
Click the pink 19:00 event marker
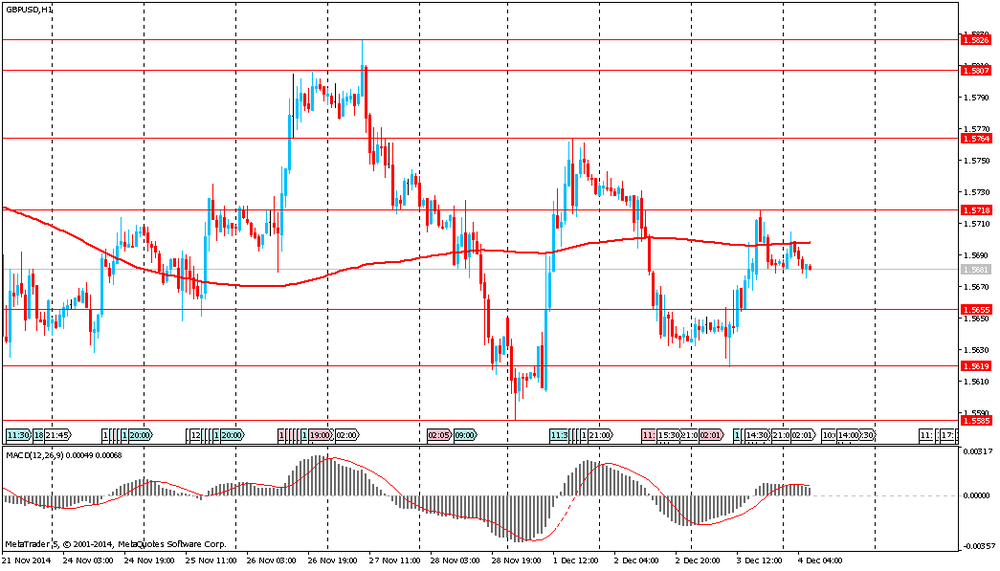320,436
